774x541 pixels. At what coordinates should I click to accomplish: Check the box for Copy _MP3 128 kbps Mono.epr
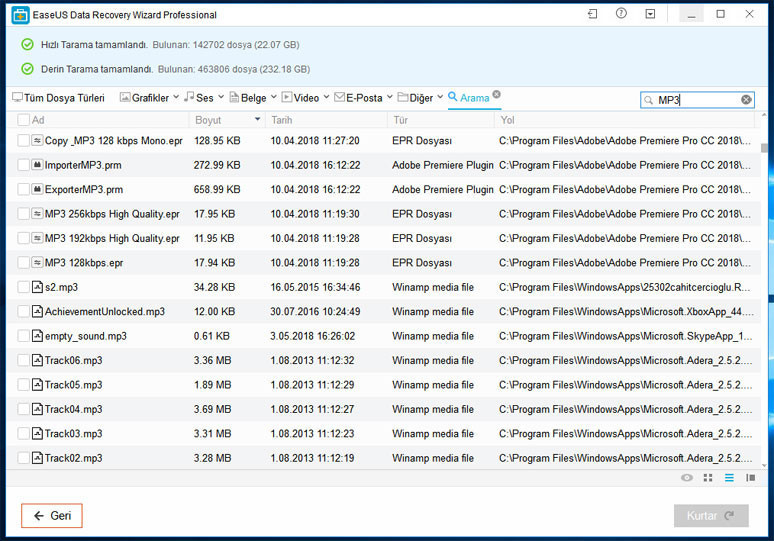[23, 141]
